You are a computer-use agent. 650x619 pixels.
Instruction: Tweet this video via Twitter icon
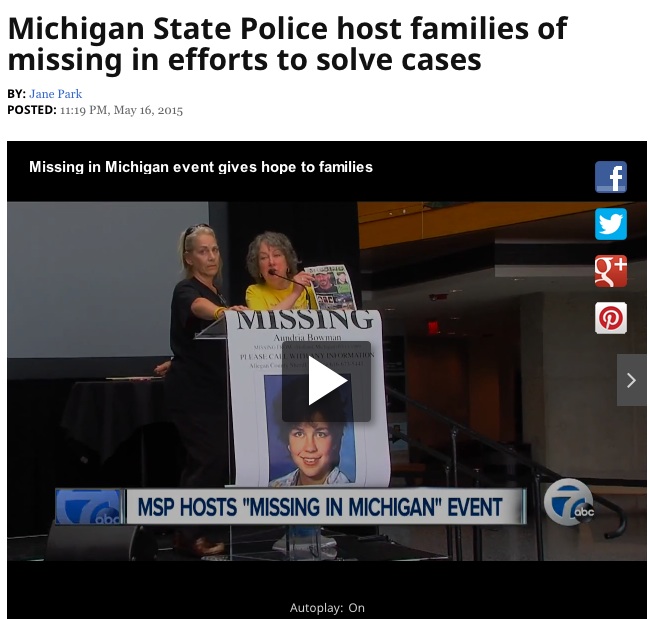tap(611, 224)
